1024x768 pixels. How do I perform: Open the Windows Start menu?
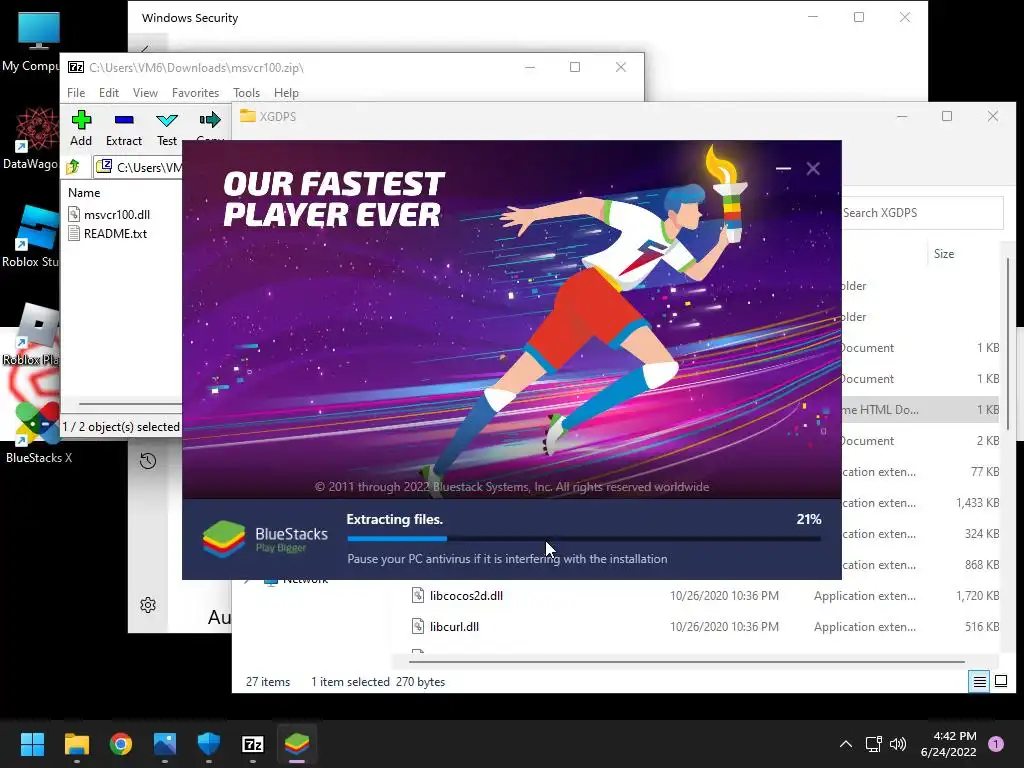(x=32, y=744)
